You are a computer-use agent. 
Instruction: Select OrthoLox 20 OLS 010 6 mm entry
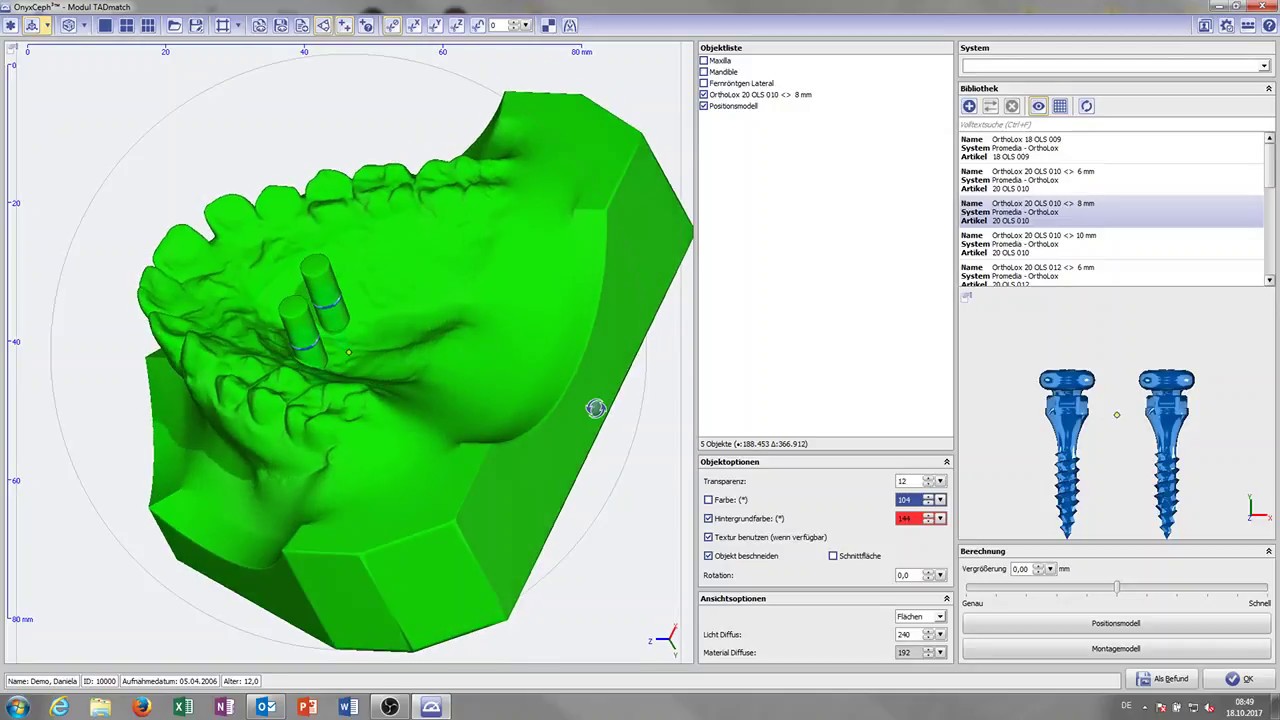coord(1110,180)
